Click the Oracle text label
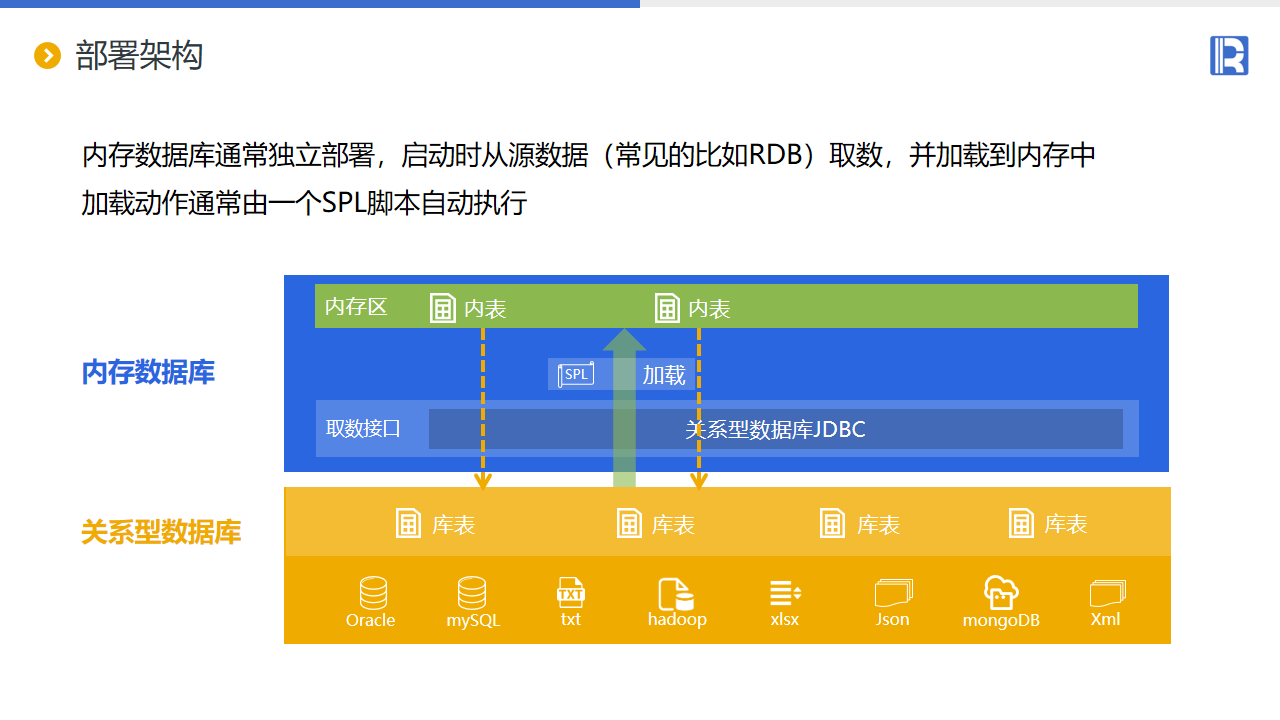 tap(371, 620)
